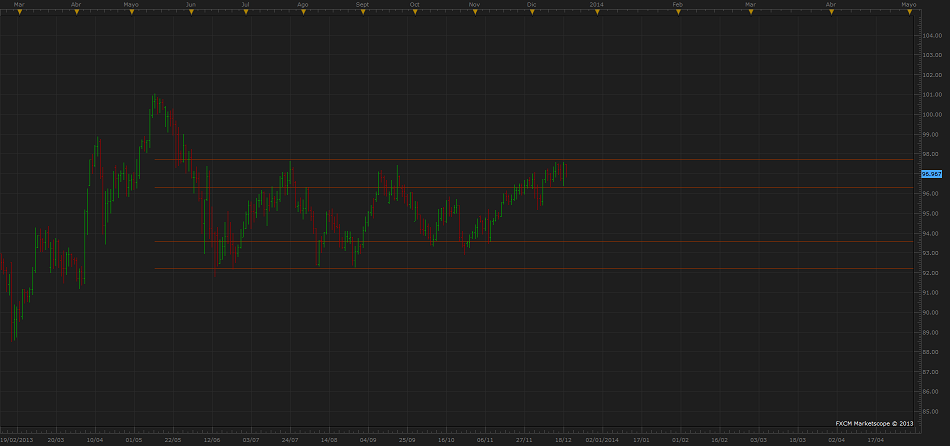Click the Jul month label on top axis

tap(246, 5)
